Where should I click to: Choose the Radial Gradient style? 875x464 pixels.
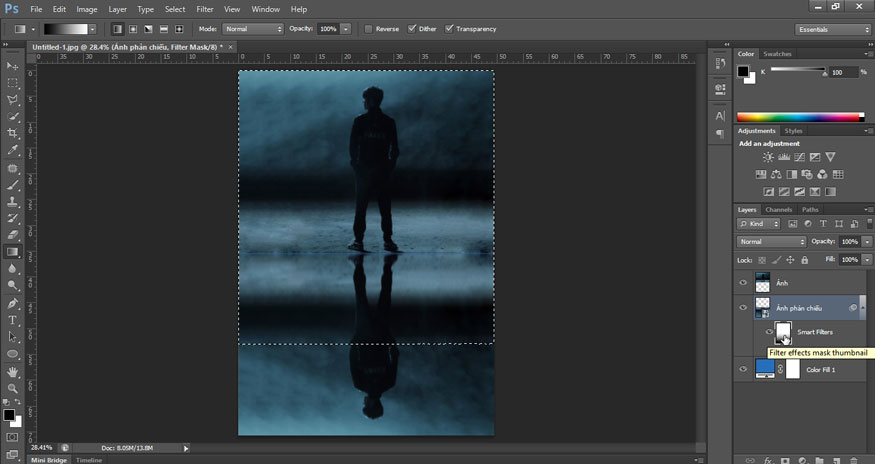pos(133,29)
